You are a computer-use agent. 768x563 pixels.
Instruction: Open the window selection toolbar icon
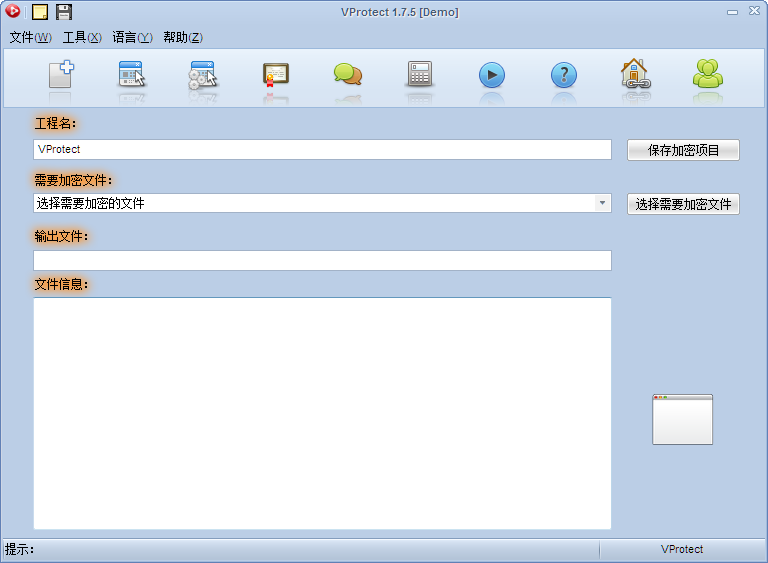132,74
